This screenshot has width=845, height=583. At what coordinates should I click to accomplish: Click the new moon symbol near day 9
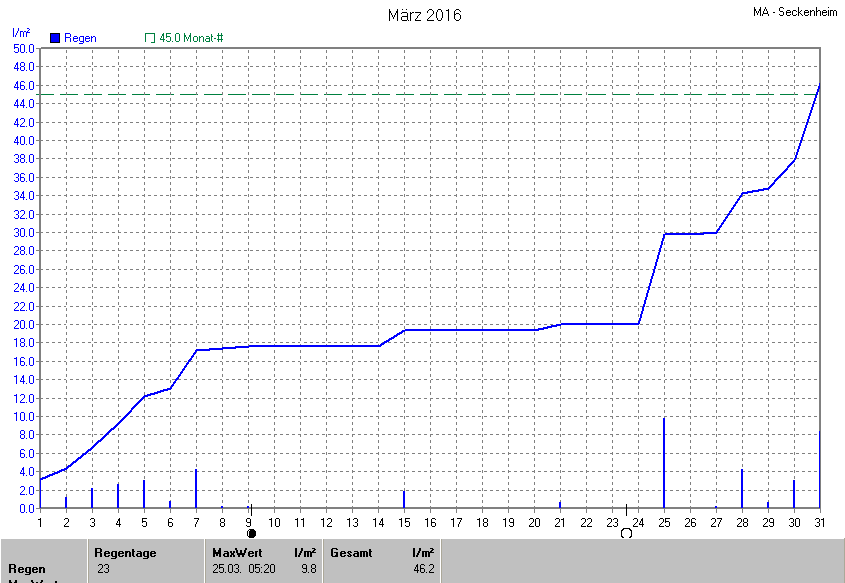click(251, 533)
